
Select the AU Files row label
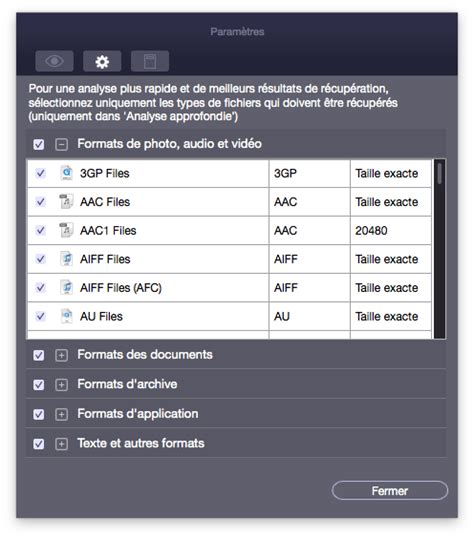point(101,316)
